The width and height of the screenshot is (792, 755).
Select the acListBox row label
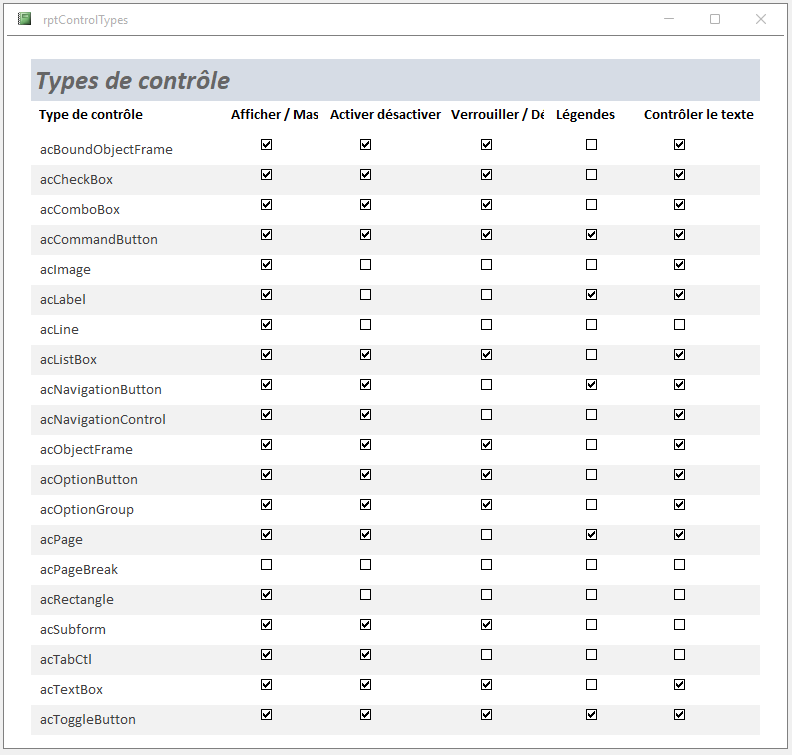[x=68, y=360]
